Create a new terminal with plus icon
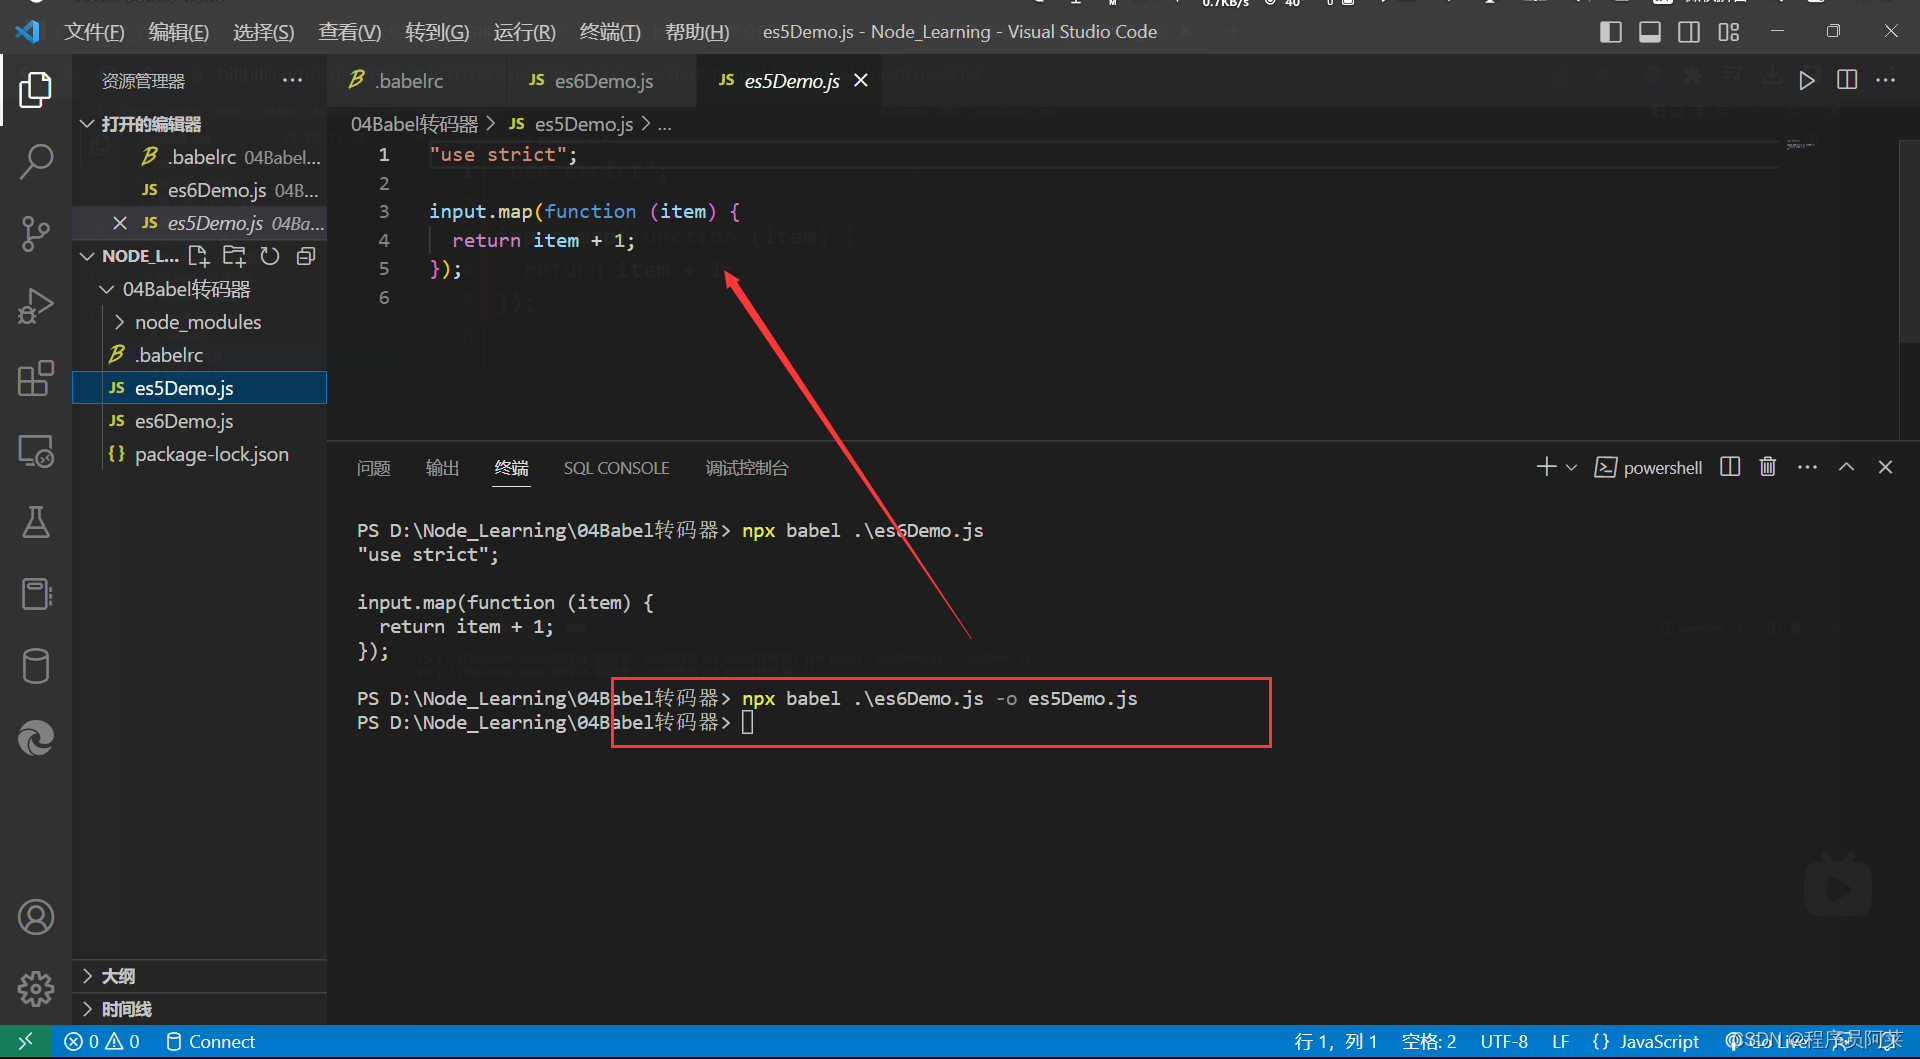This screenshot has height=1059, width=1920. coord(1546,467)
